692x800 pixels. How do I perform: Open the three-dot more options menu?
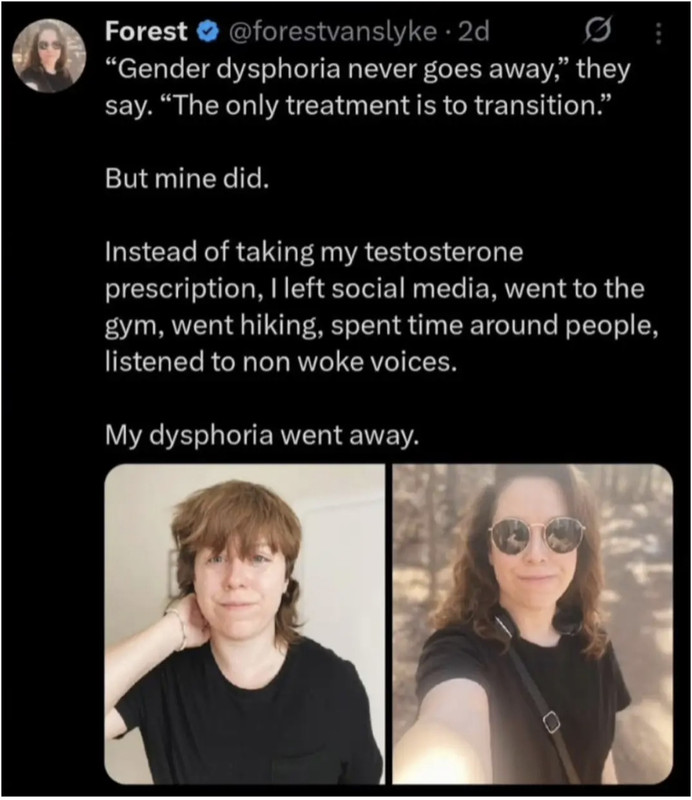658,33
